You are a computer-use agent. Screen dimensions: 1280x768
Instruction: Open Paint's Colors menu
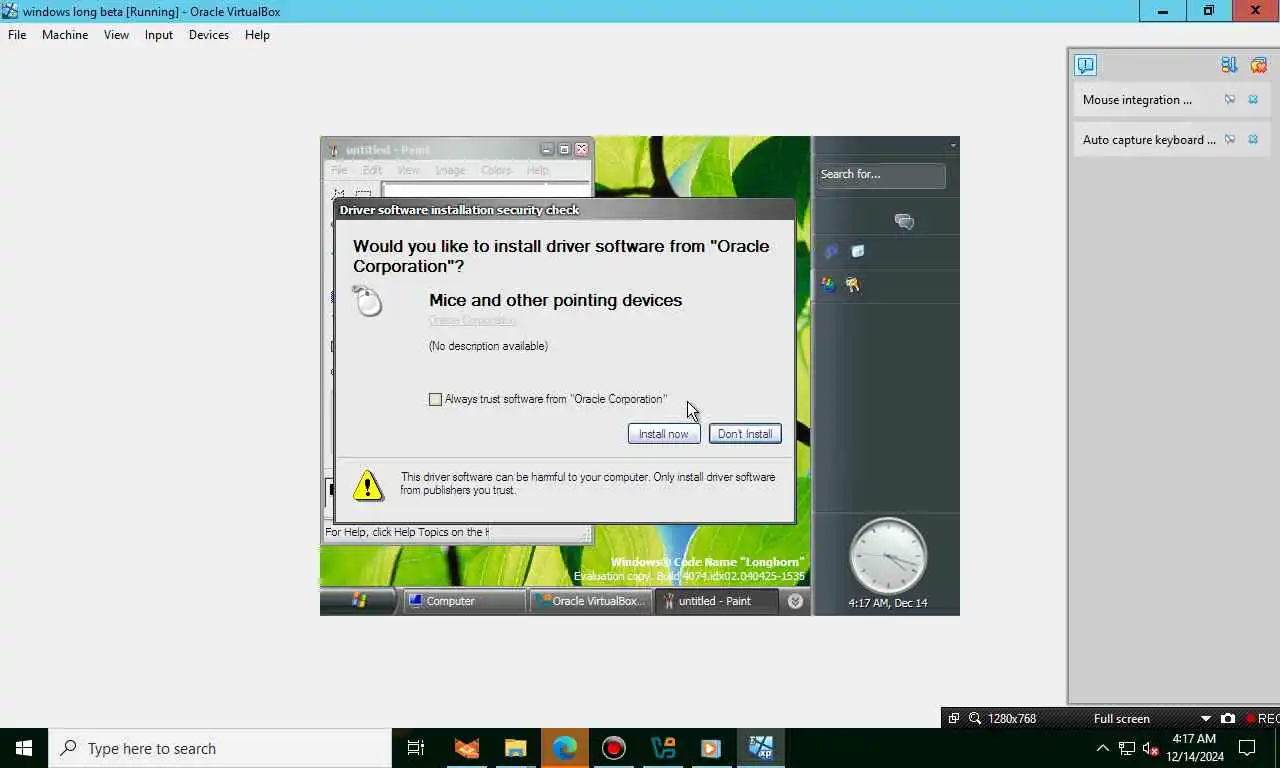tap(496, 170)
